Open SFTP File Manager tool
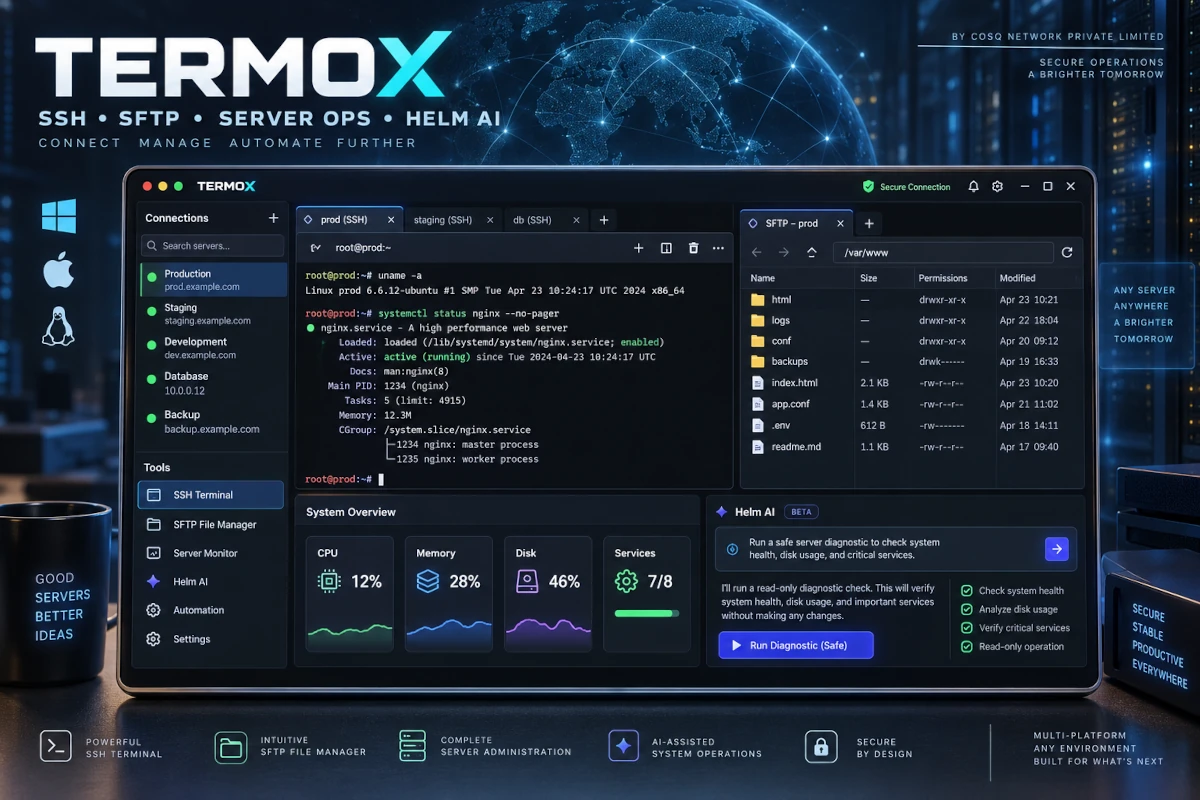This screenshot has width=1200, height=800. click(211, 524)
